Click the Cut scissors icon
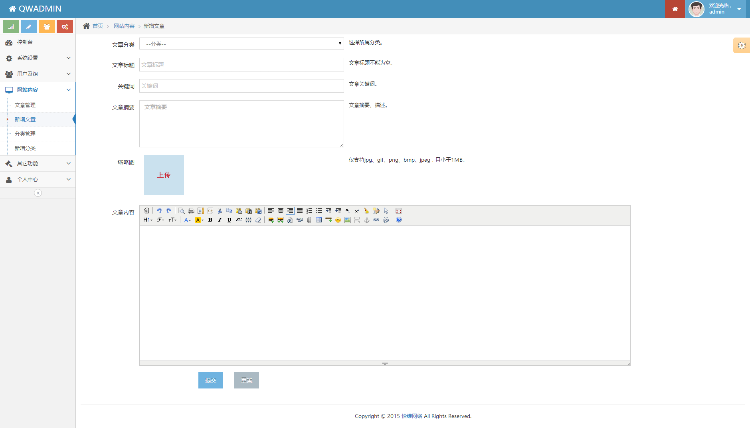This screenshot has width=750, height=428. tap(220, 211)
